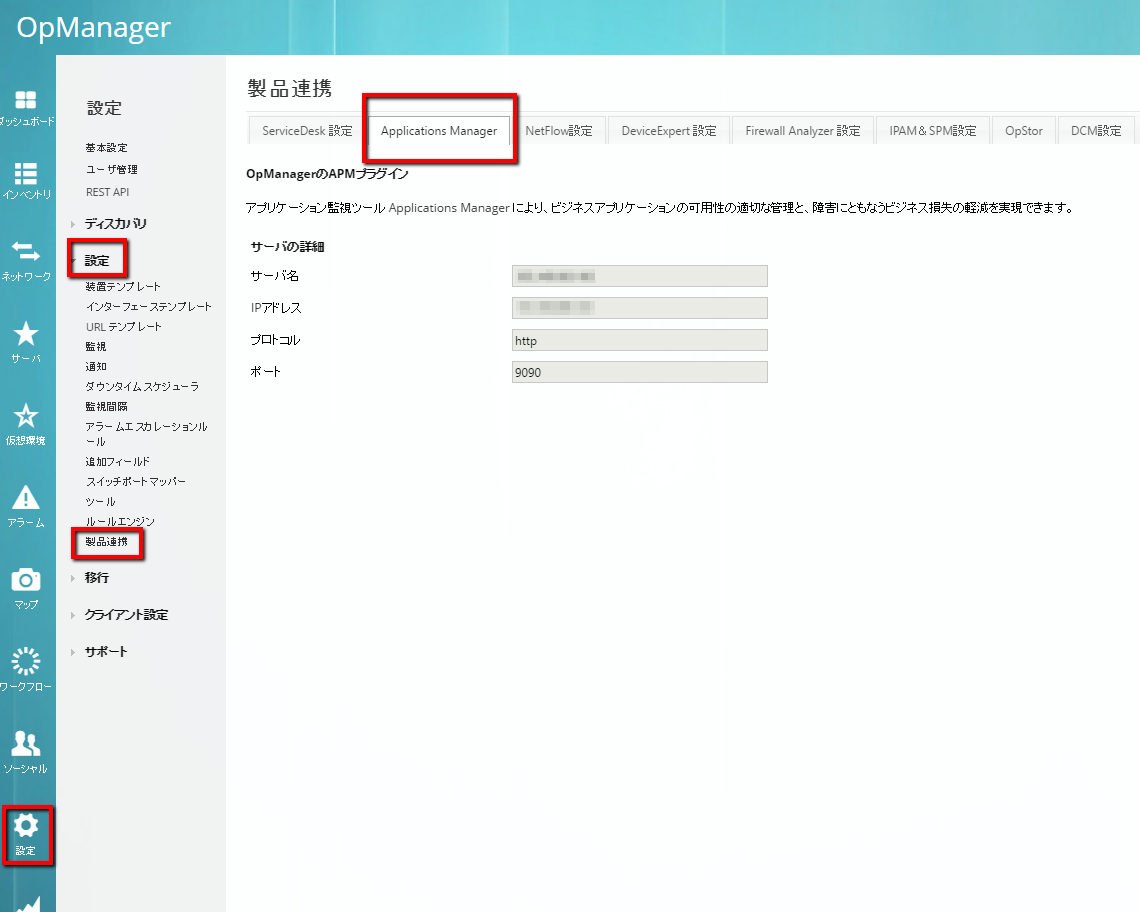
Task: Click the IPアドレス input field
Action: pyautogui.click(x=640, y=308)
